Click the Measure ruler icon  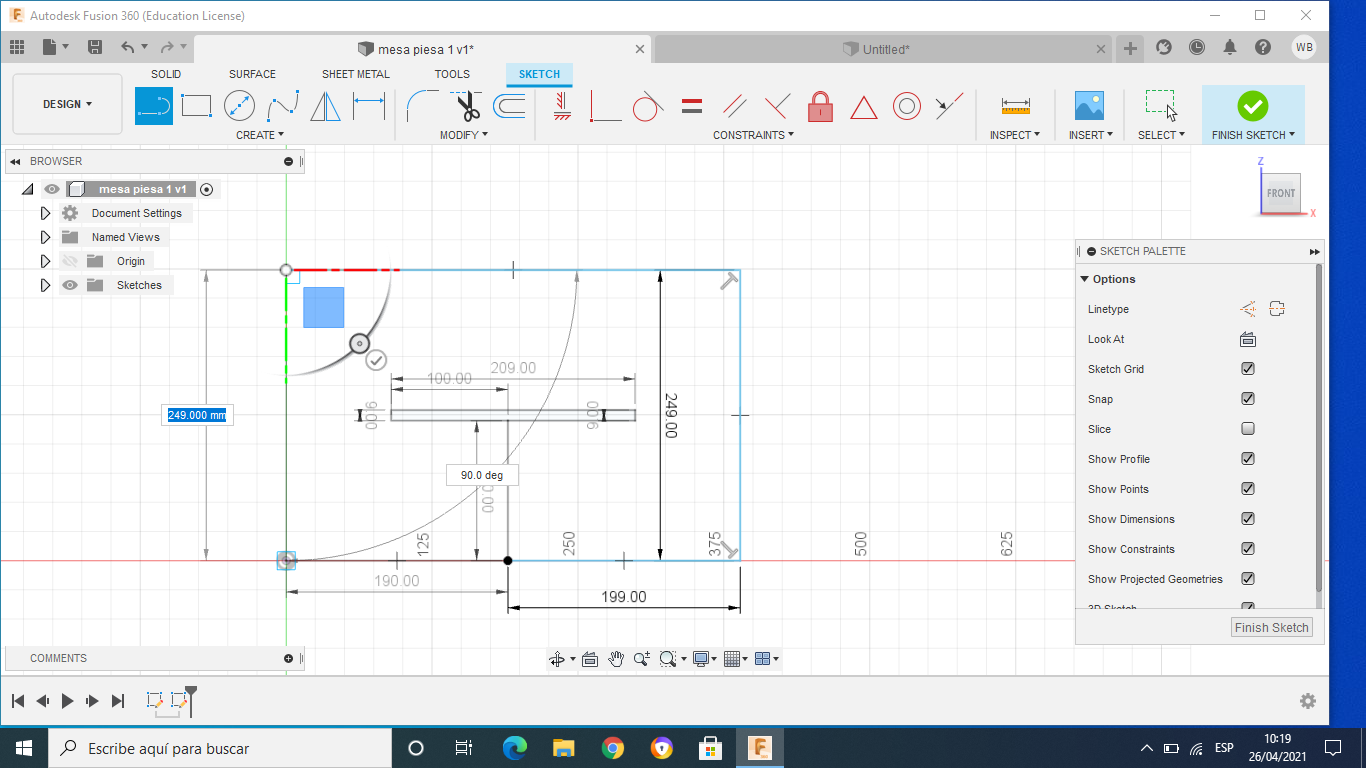coord(1015,106)
